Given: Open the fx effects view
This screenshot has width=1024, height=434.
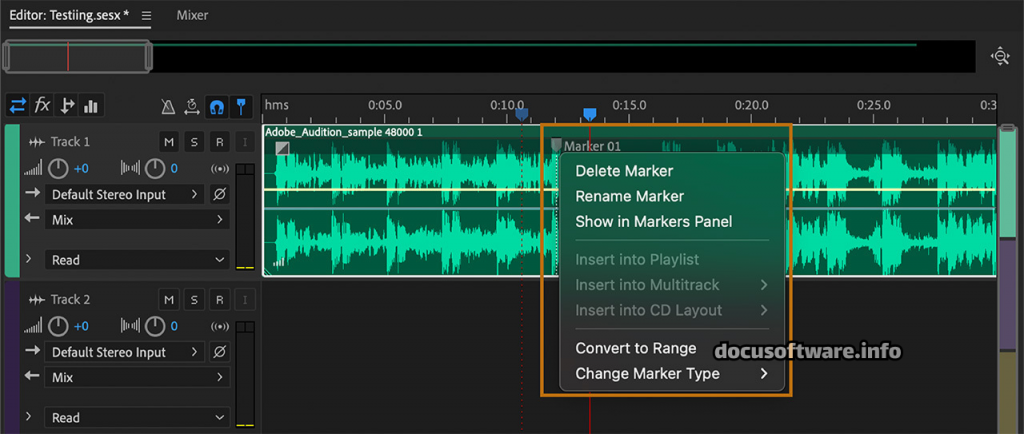Looking at the screenshot, I should click(x=42, y=105).
